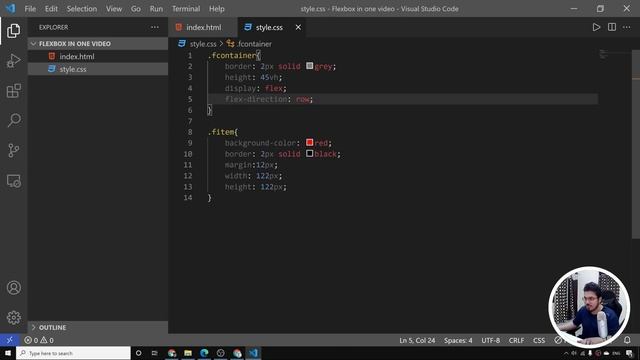The width and height of the screenshot is (640, 360).
Task: Open notifications bell in status bar
Action: [x=627, y=340]
